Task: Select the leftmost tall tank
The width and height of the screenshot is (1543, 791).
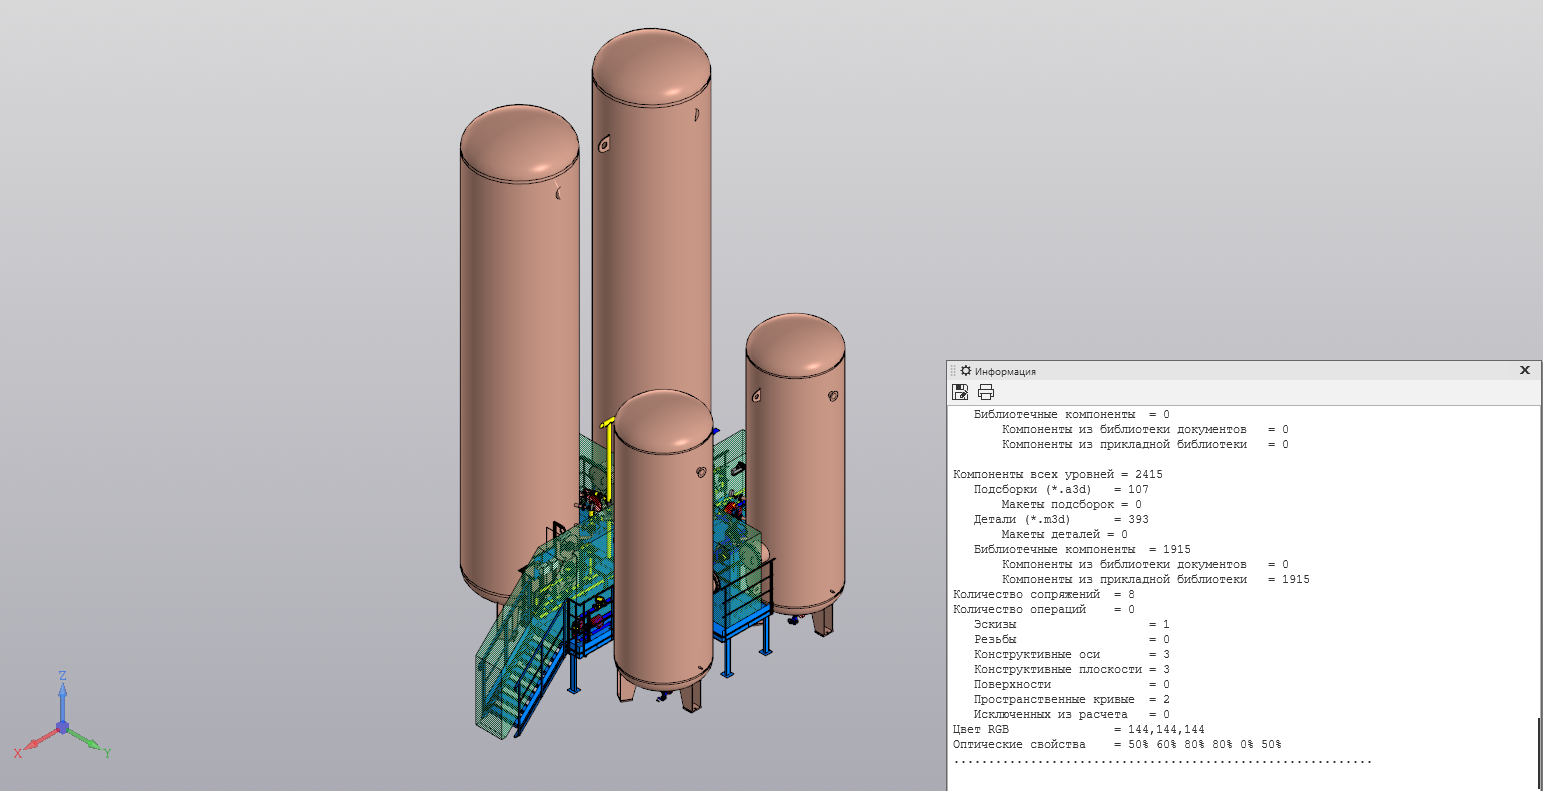Action: point(519,350)
